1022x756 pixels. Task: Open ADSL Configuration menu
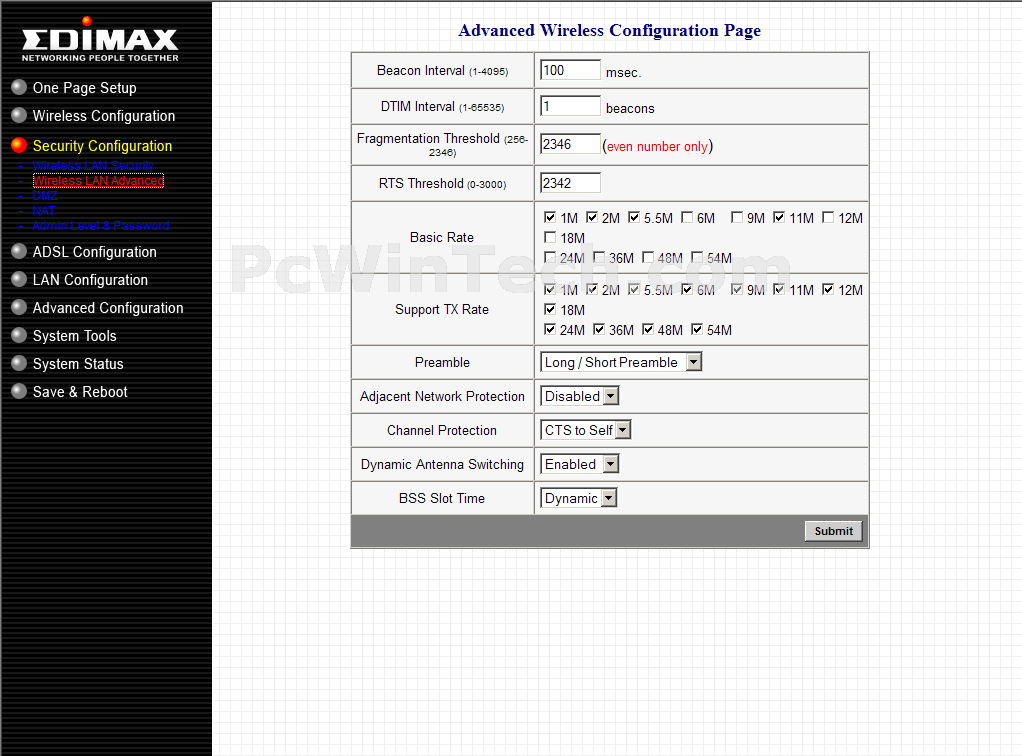point(95,252)
